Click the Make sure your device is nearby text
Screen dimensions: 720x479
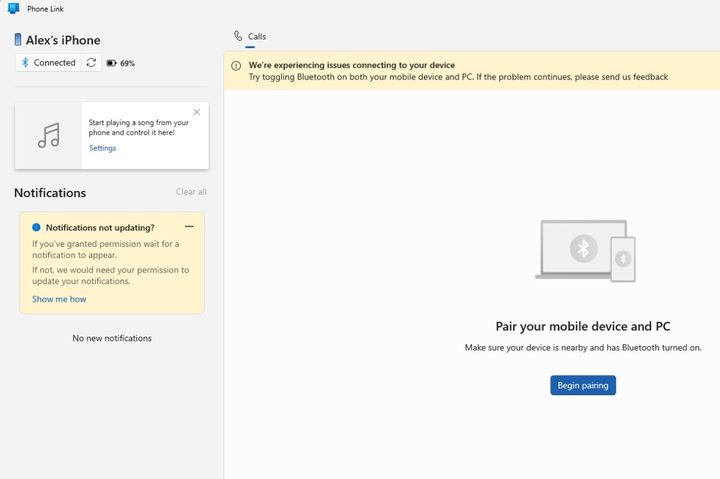click(x=583, y=348)
